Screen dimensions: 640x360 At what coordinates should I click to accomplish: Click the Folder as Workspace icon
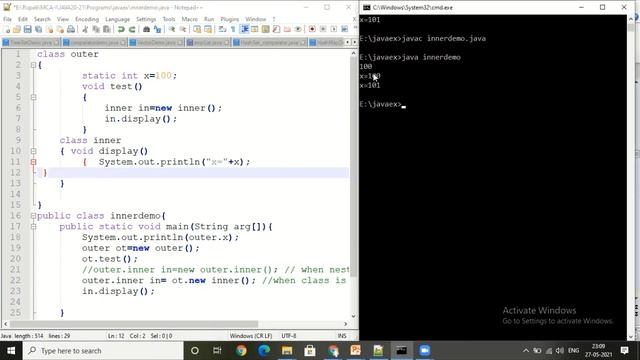287,29
